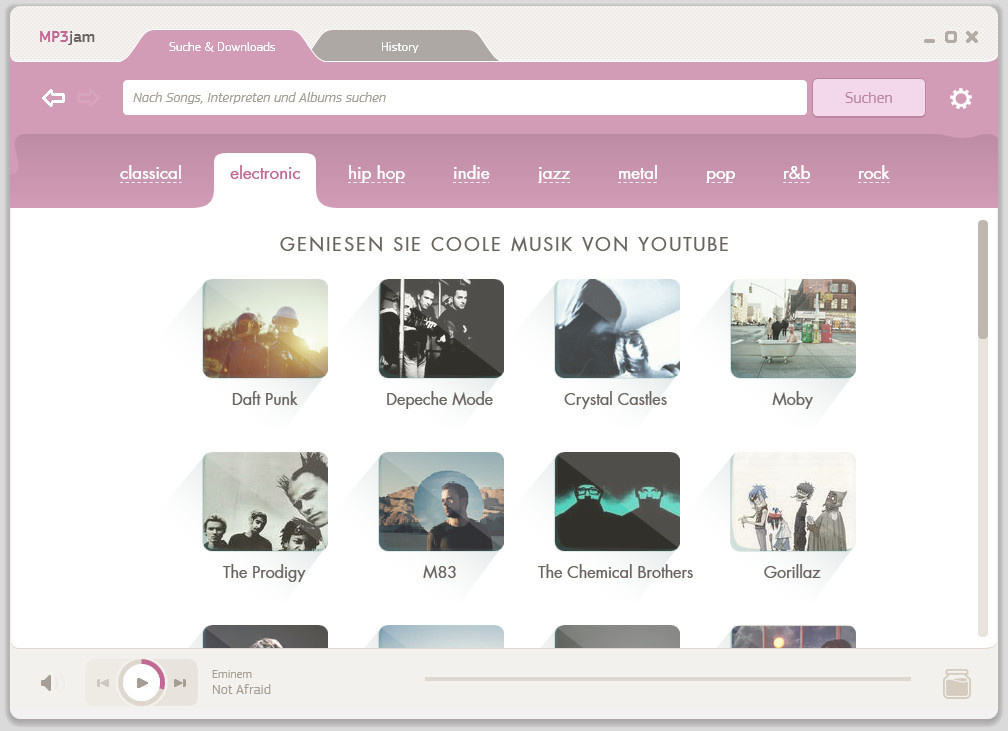The width and height of the screenshot is (1008, 731).
Task: Click the Suchen search button
Action: pos(868,98)
